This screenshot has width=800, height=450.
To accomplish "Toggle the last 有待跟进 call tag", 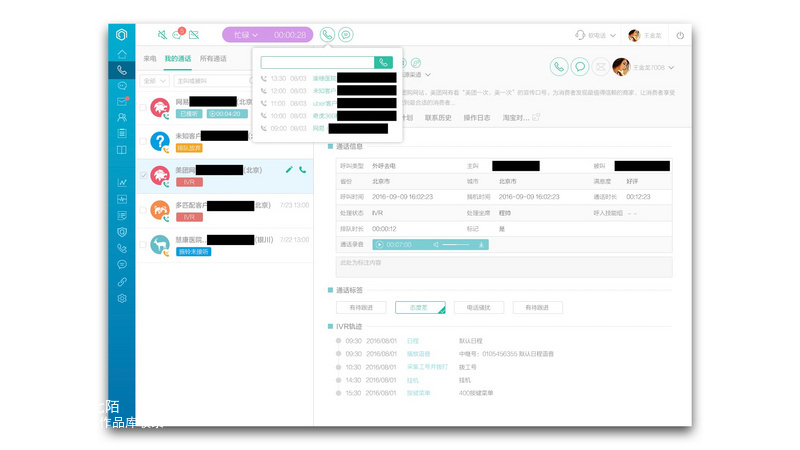I will tap(537, 308).
